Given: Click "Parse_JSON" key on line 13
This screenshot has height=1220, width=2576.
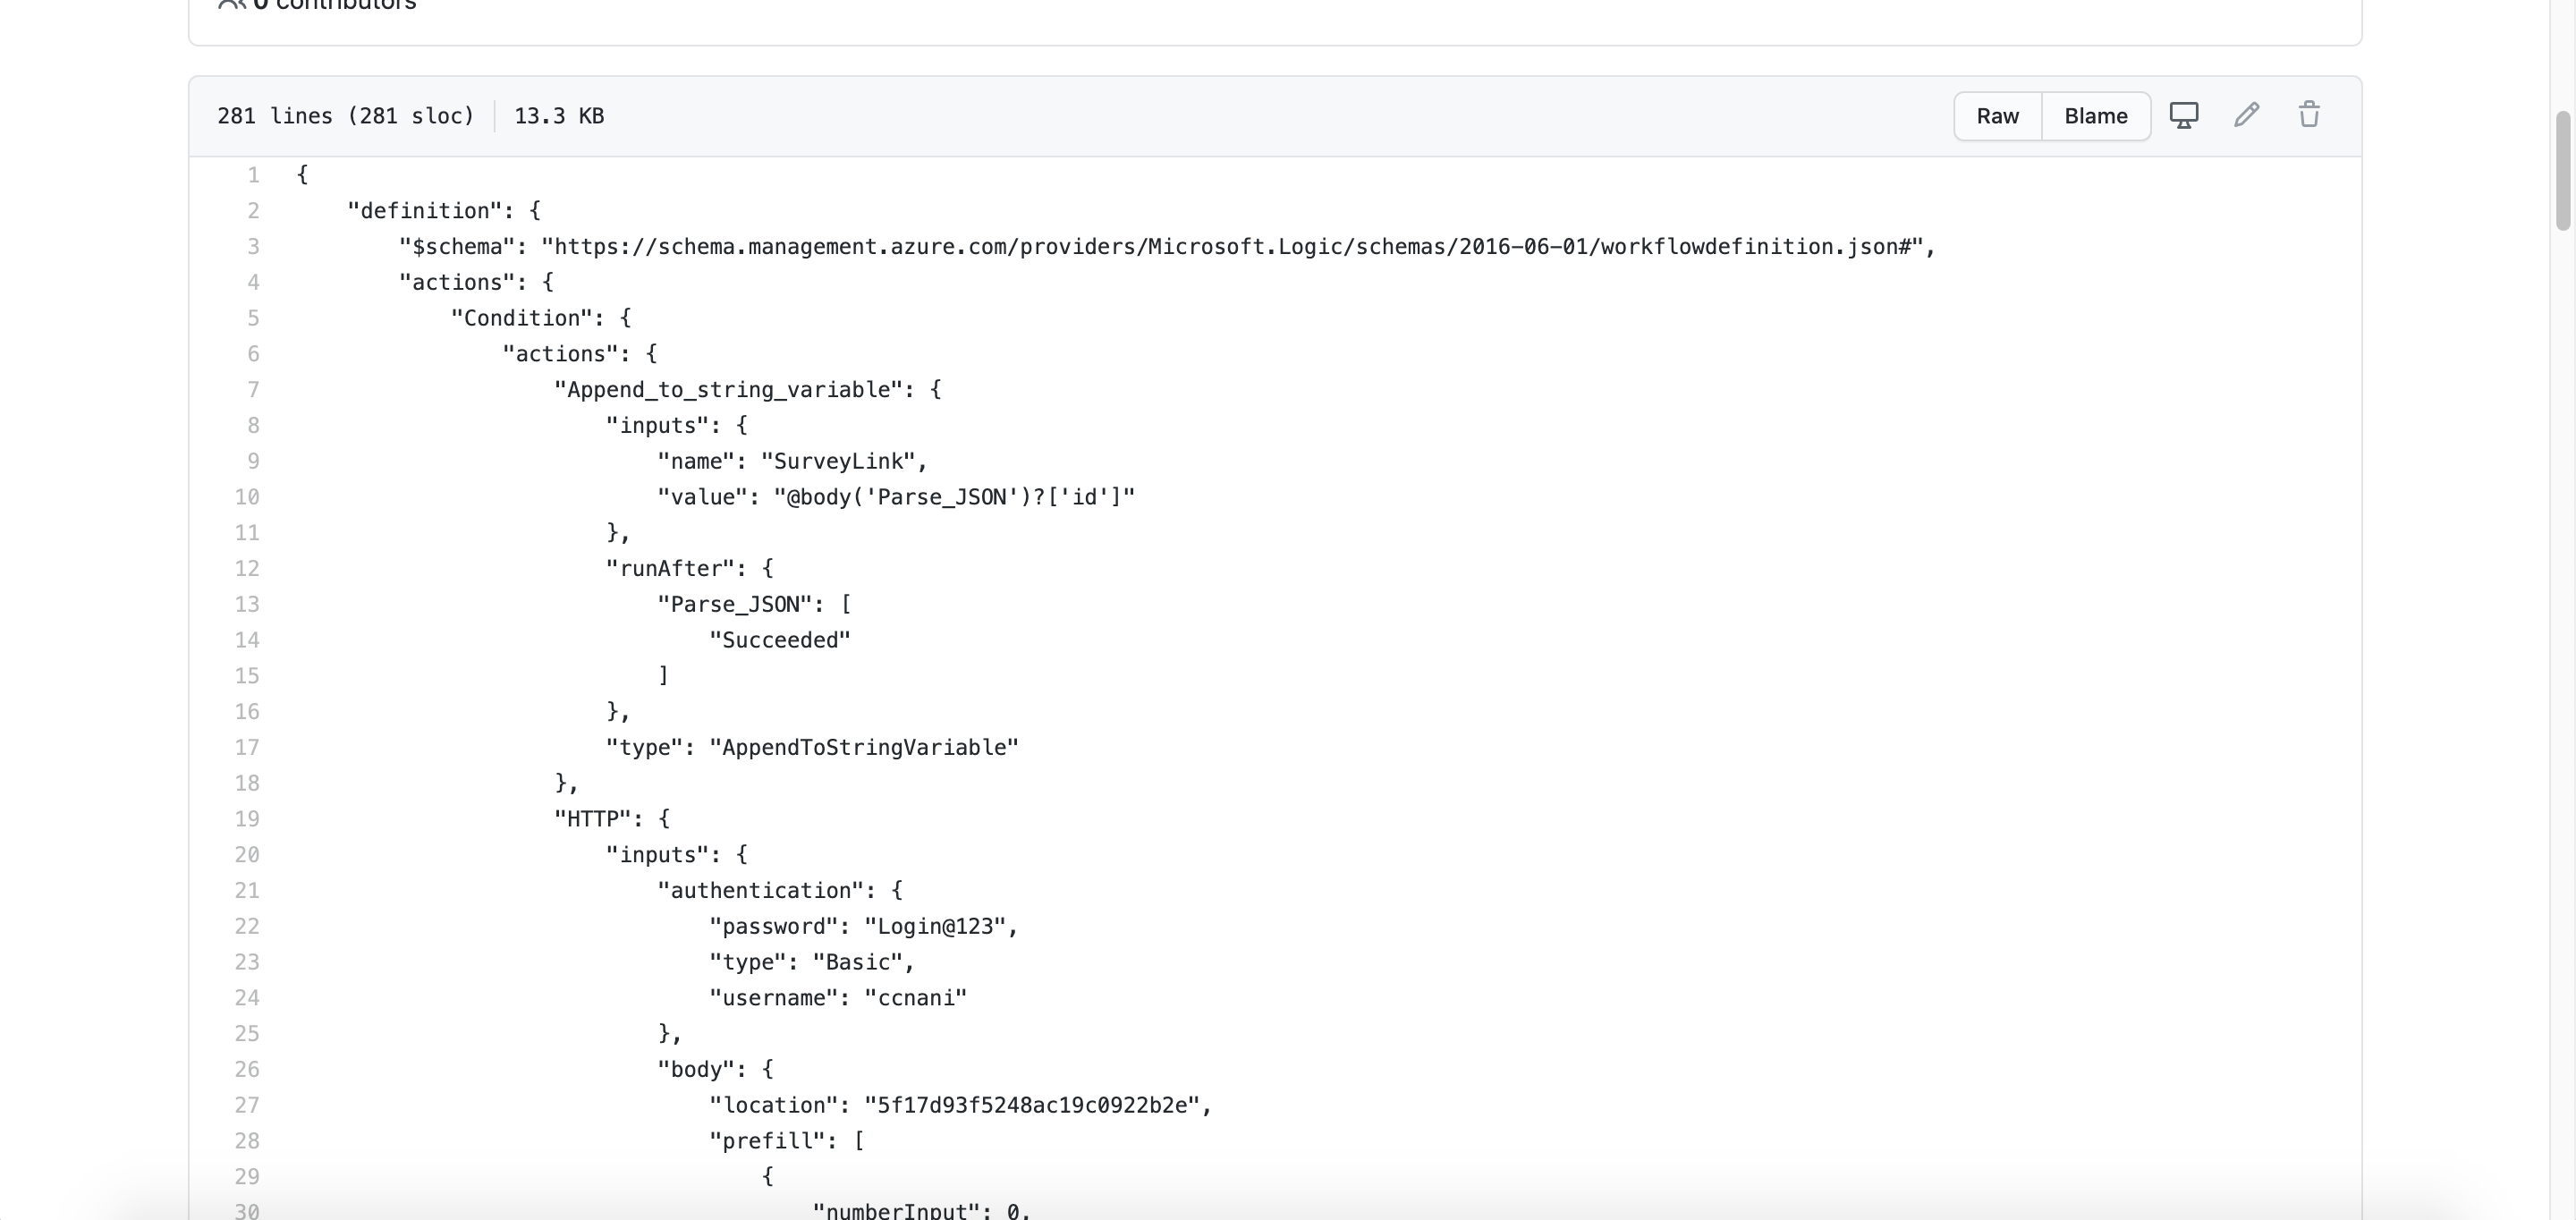Looking at the screenshot, I should (735, 604).
